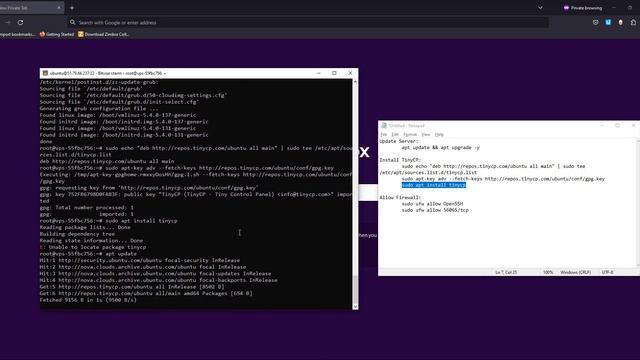
Task: Click the white rounded extension icon in the toolbar
Action: (620, 22)
